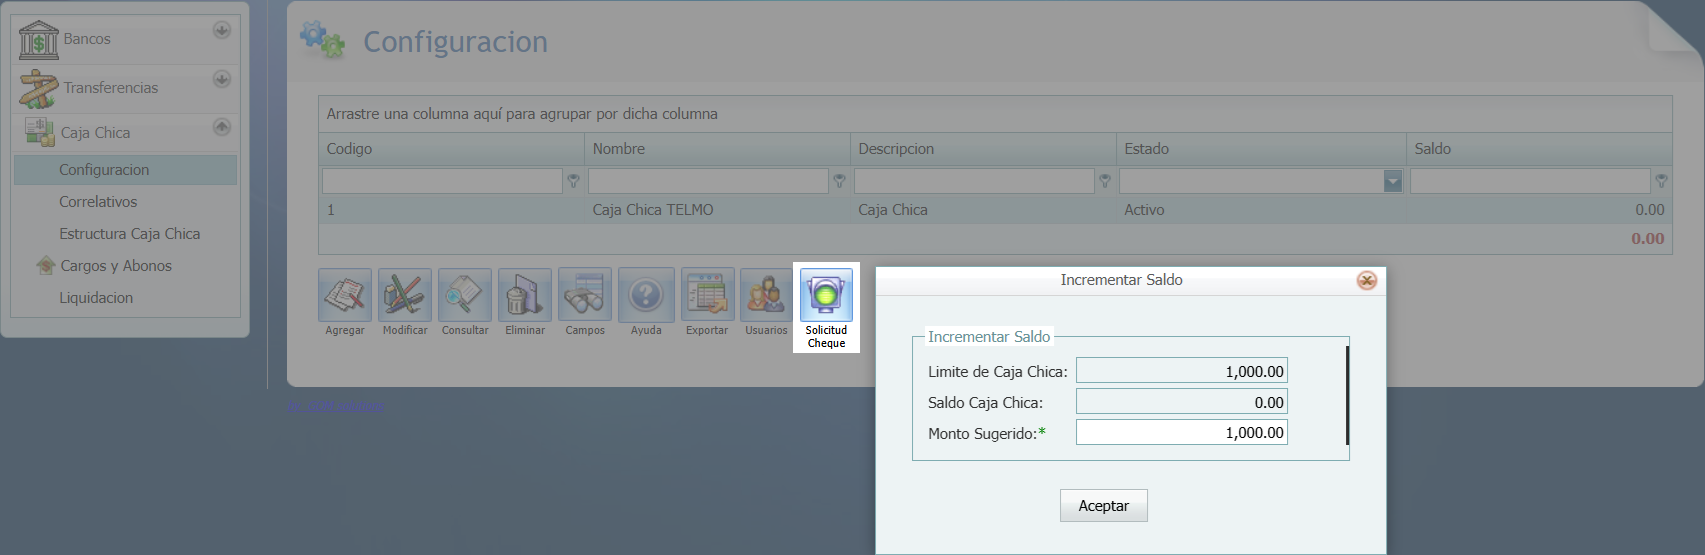
Task: Open the Consultar tool
Action: (465, 295)
